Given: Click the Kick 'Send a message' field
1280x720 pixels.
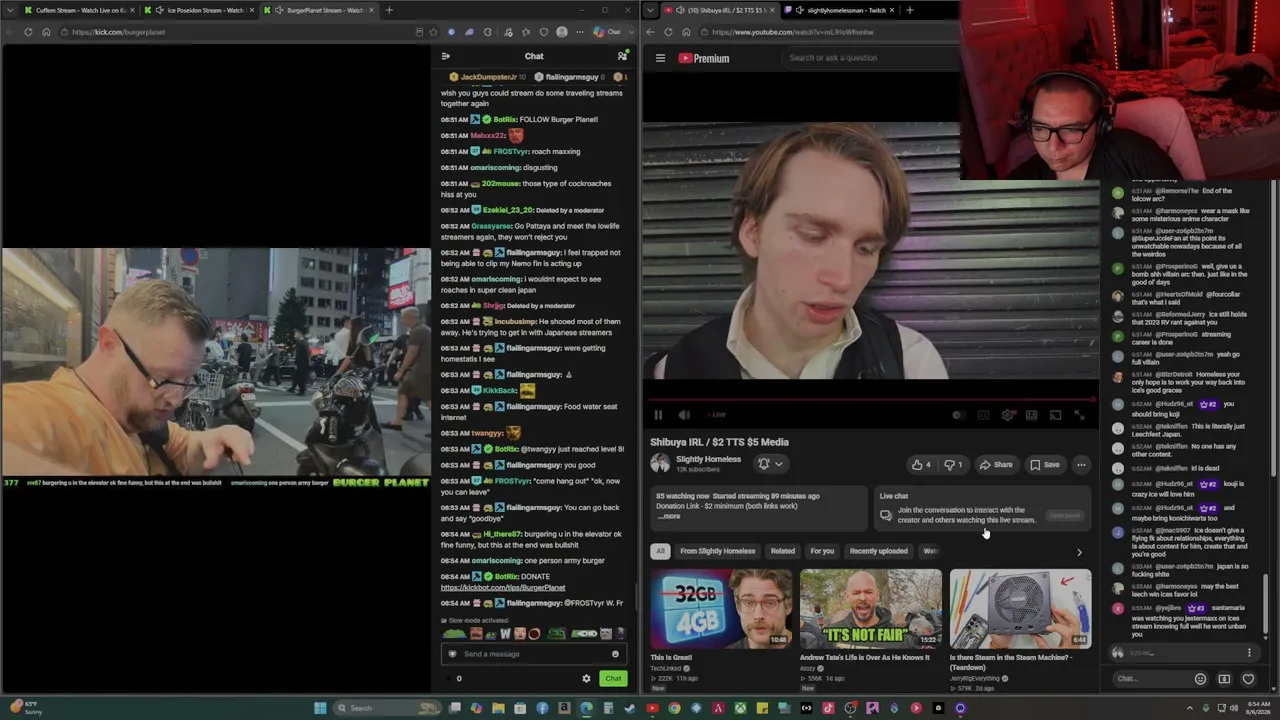Looking at the screenshot, I should [x=535, y=654].
